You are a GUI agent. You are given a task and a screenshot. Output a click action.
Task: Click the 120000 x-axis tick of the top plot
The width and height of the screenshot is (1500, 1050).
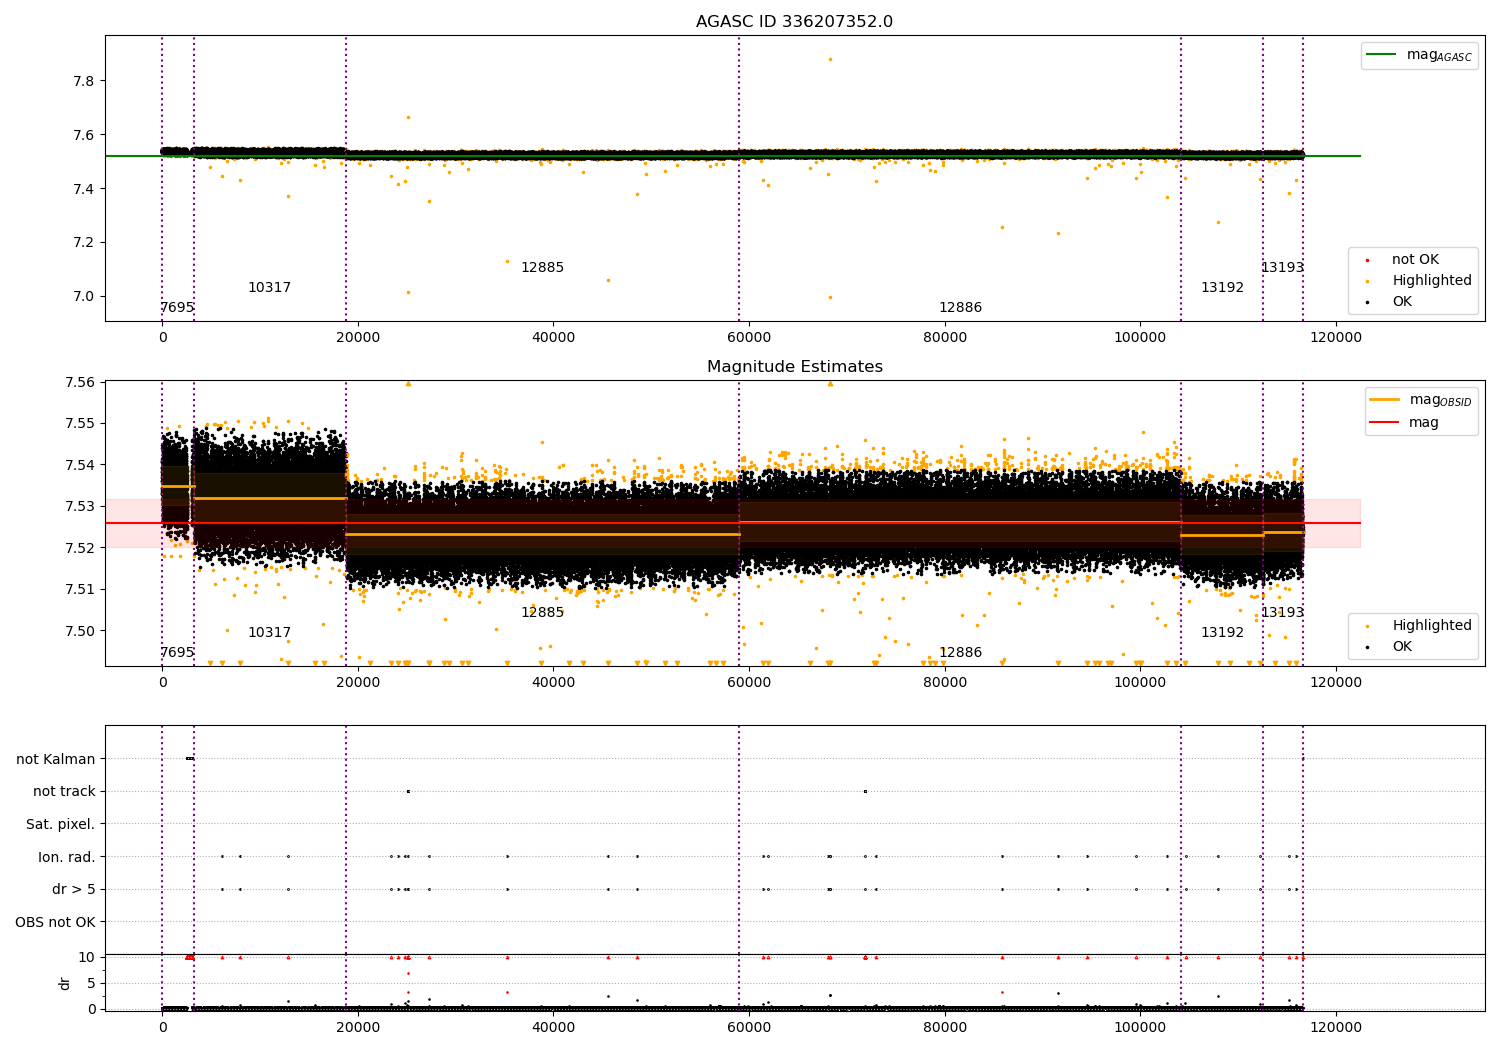click(x=1336, y=338)
